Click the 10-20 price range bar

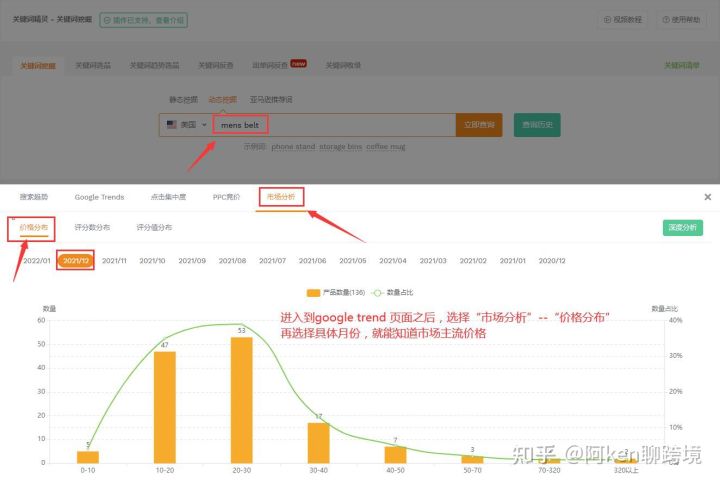click(x=165, y=407)
